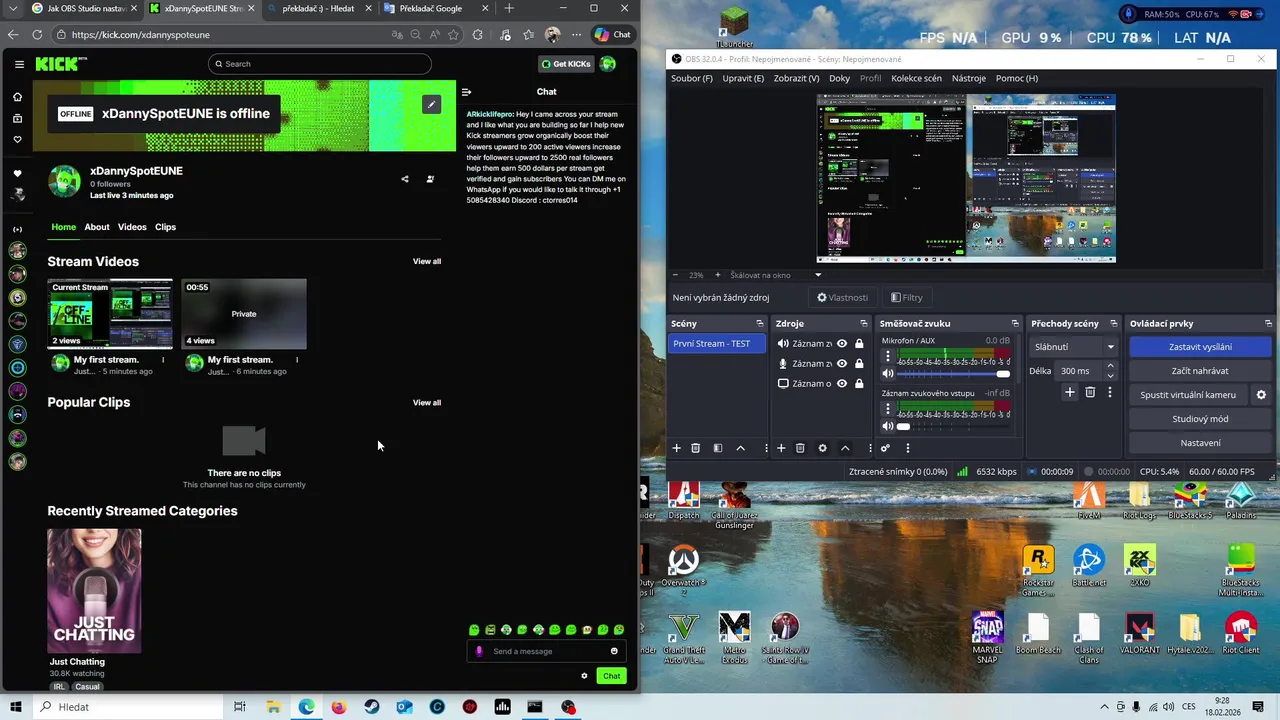
Task: Open Škálovat na okno scaling dropdown
Action: tap(775, 275)
